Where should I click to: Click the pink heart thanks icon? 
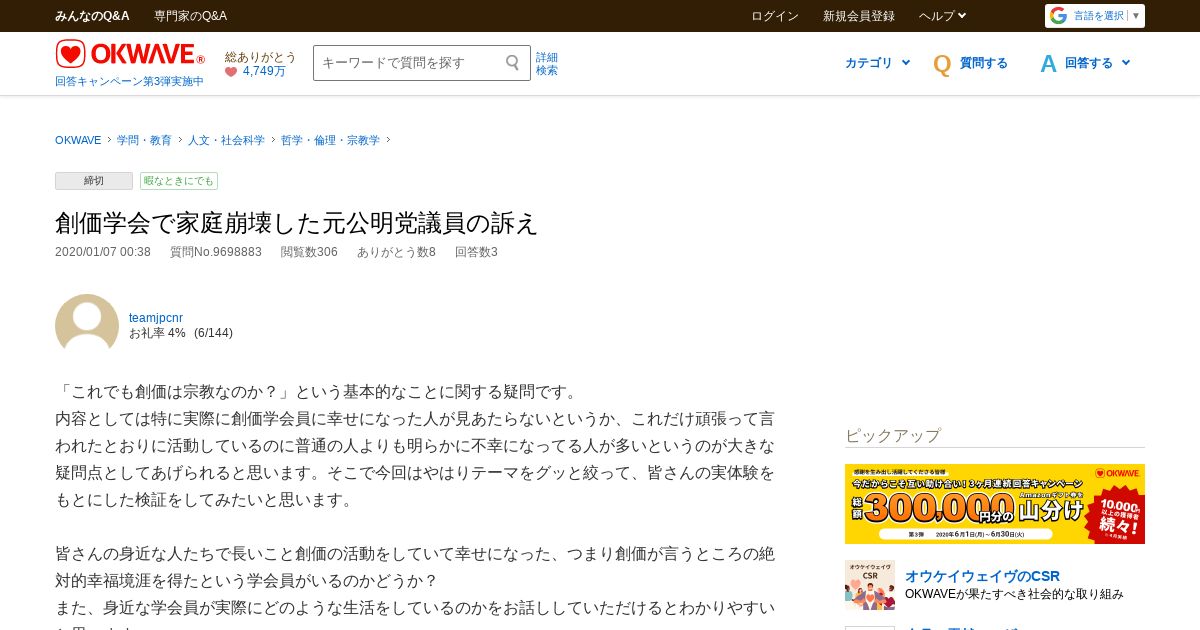(231, 72)
